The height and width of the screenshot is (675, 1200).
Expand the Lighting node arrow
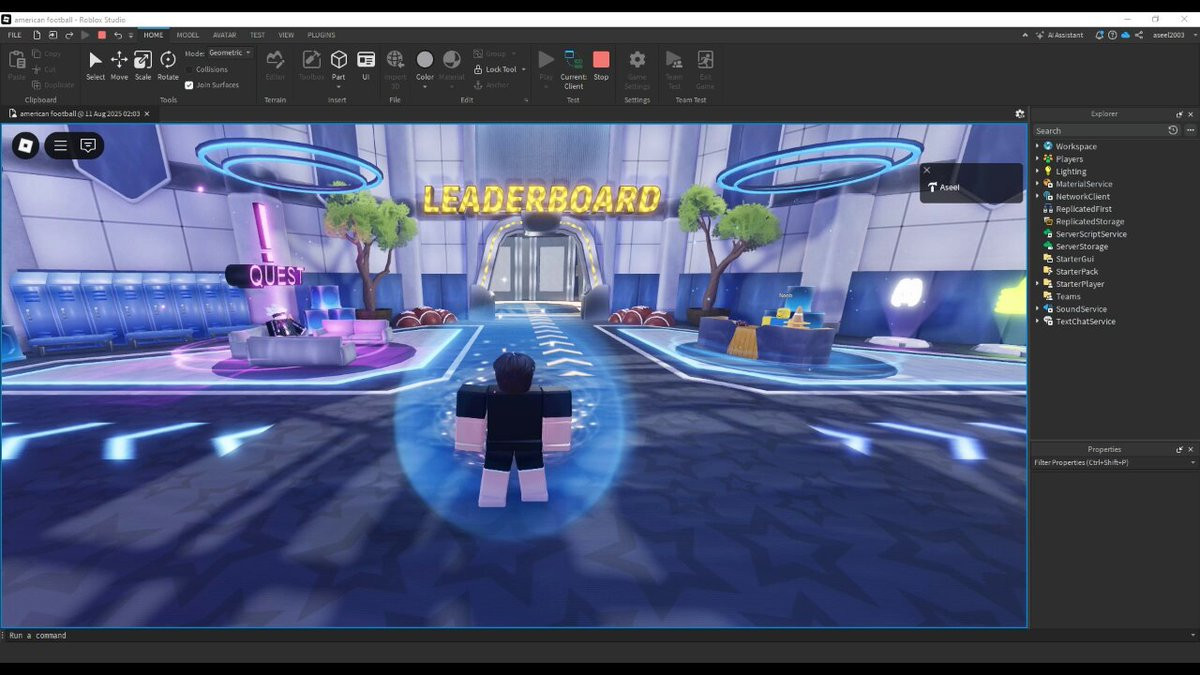click(x=1037, y=171)
